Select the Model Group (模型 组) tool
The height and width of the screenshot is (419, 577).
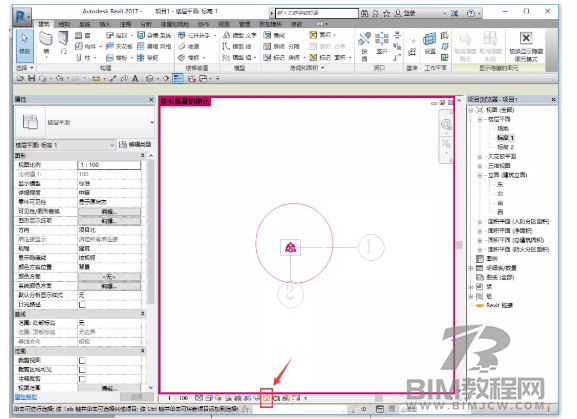pyautogui.click(x=239, y=57)
